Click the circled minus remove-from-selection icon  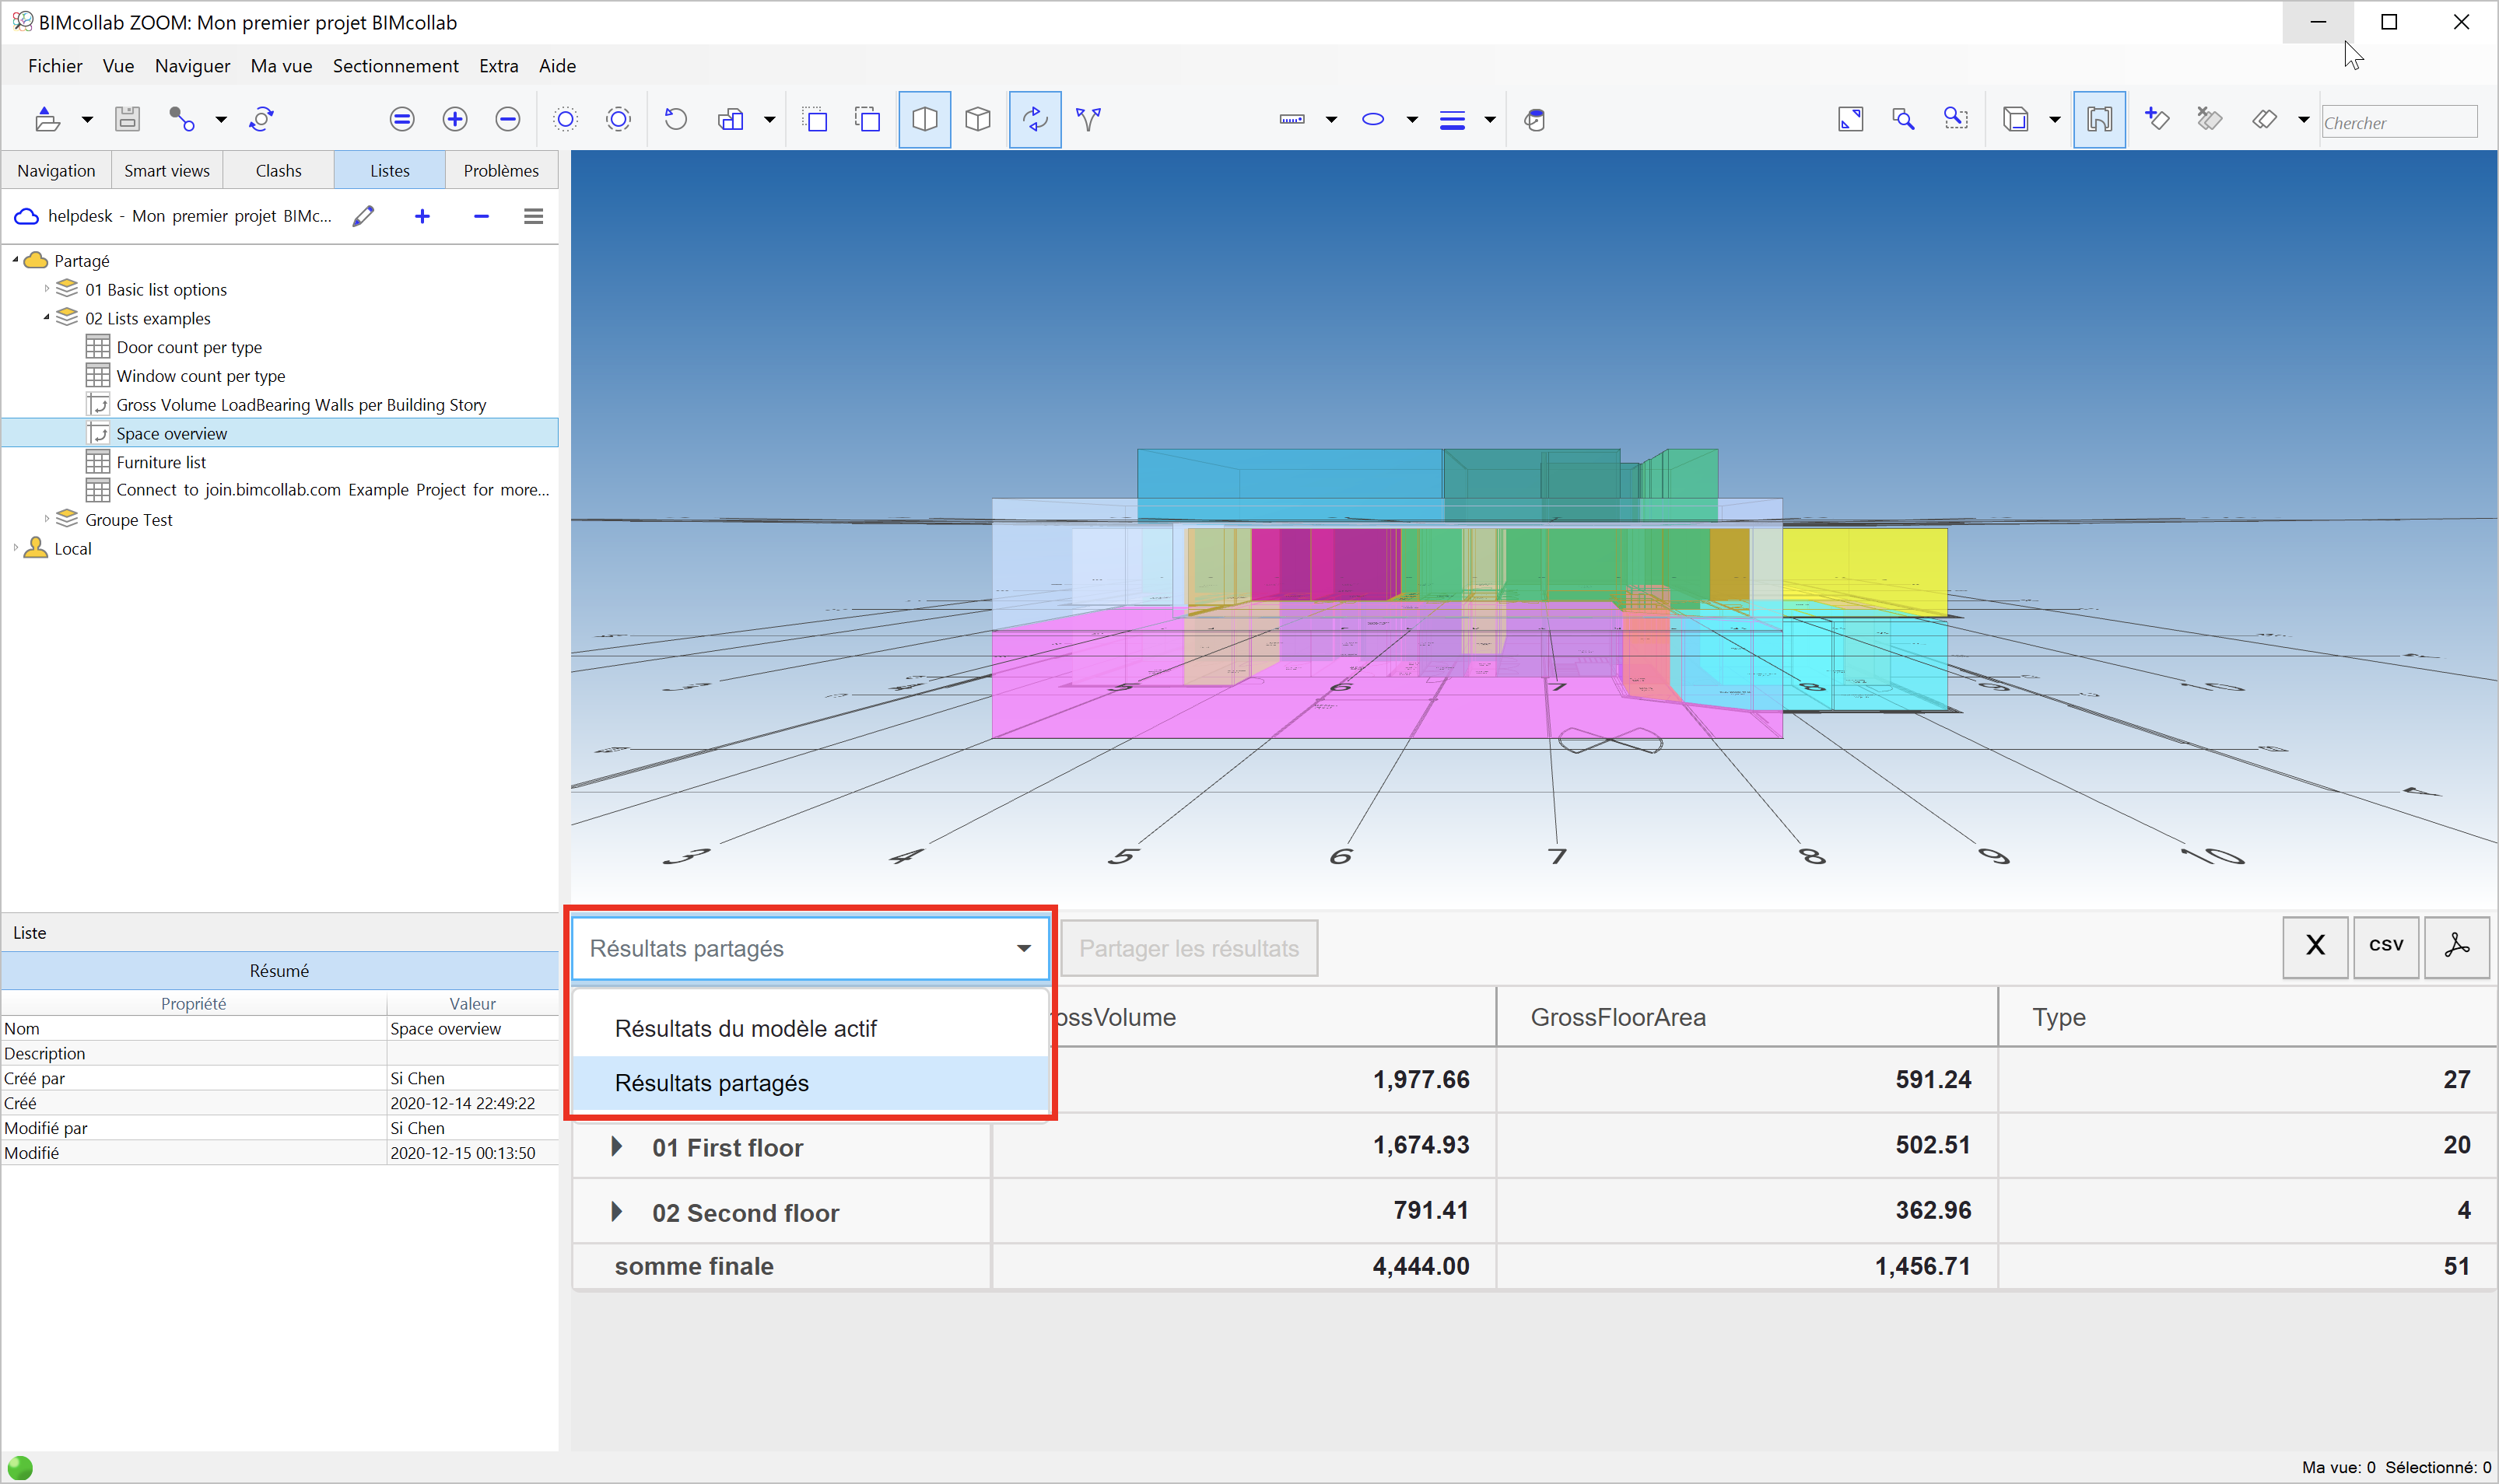(x=508, y=120)
